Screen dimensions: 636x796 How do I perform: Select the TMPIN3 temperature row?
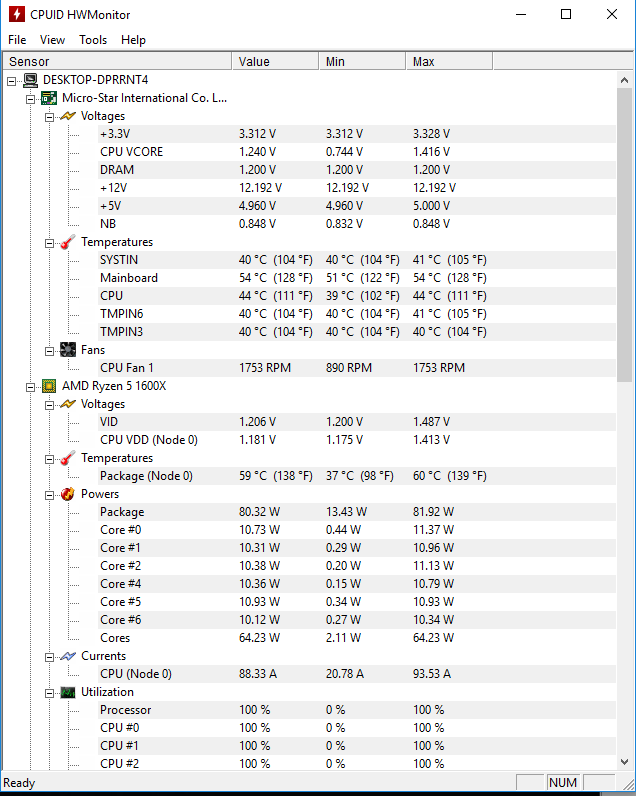pyautogui.click(x=357, y=332)
